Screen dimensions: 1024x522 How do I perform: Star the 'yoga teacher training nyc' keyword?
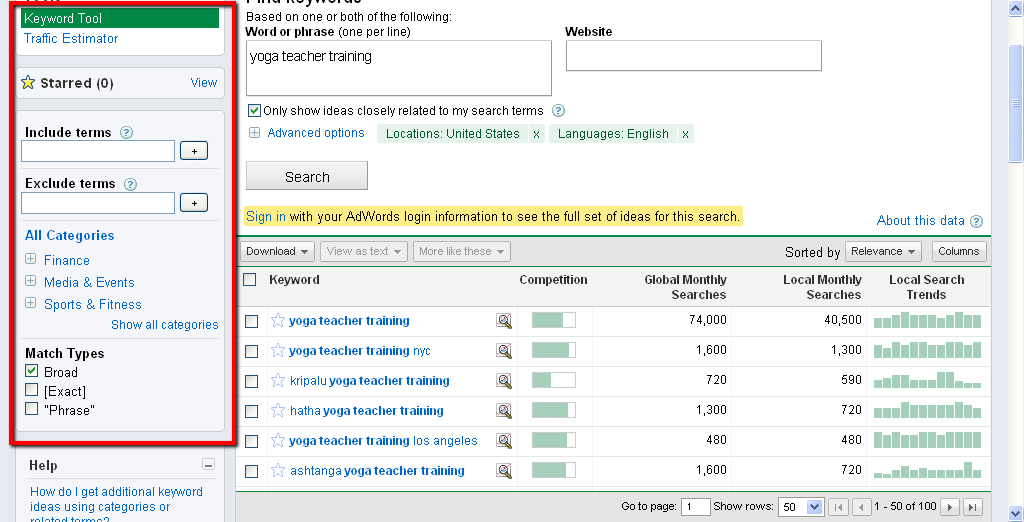pos(278,351)
